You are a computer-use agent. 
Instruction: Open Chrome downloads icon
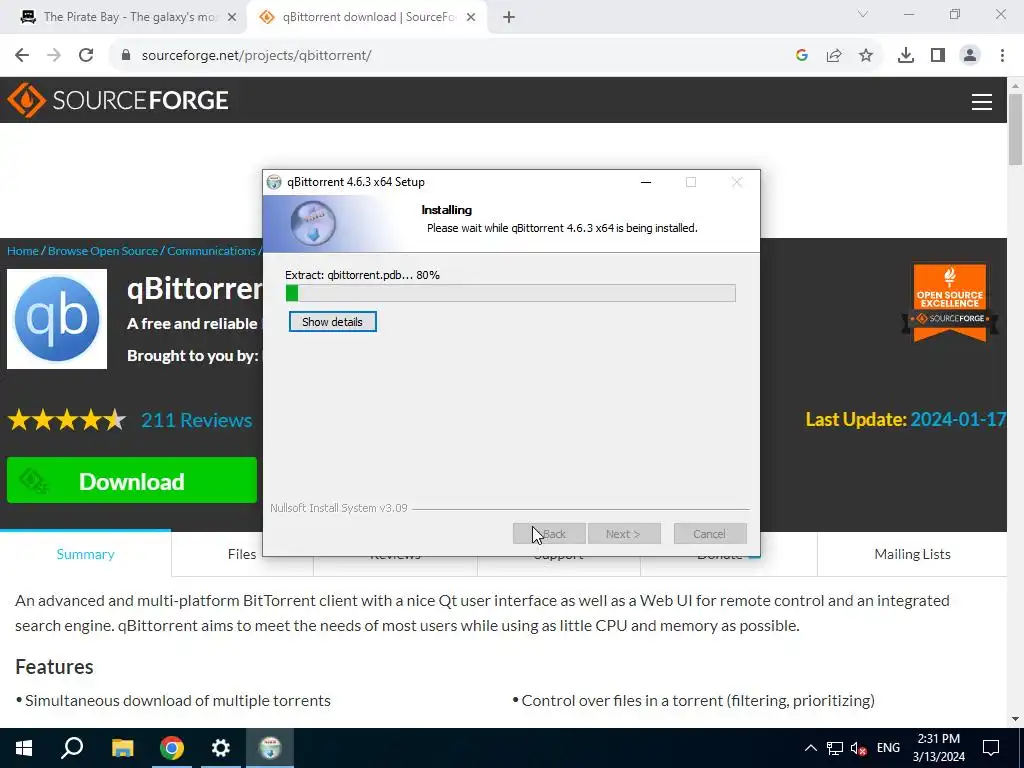(906, 56)
